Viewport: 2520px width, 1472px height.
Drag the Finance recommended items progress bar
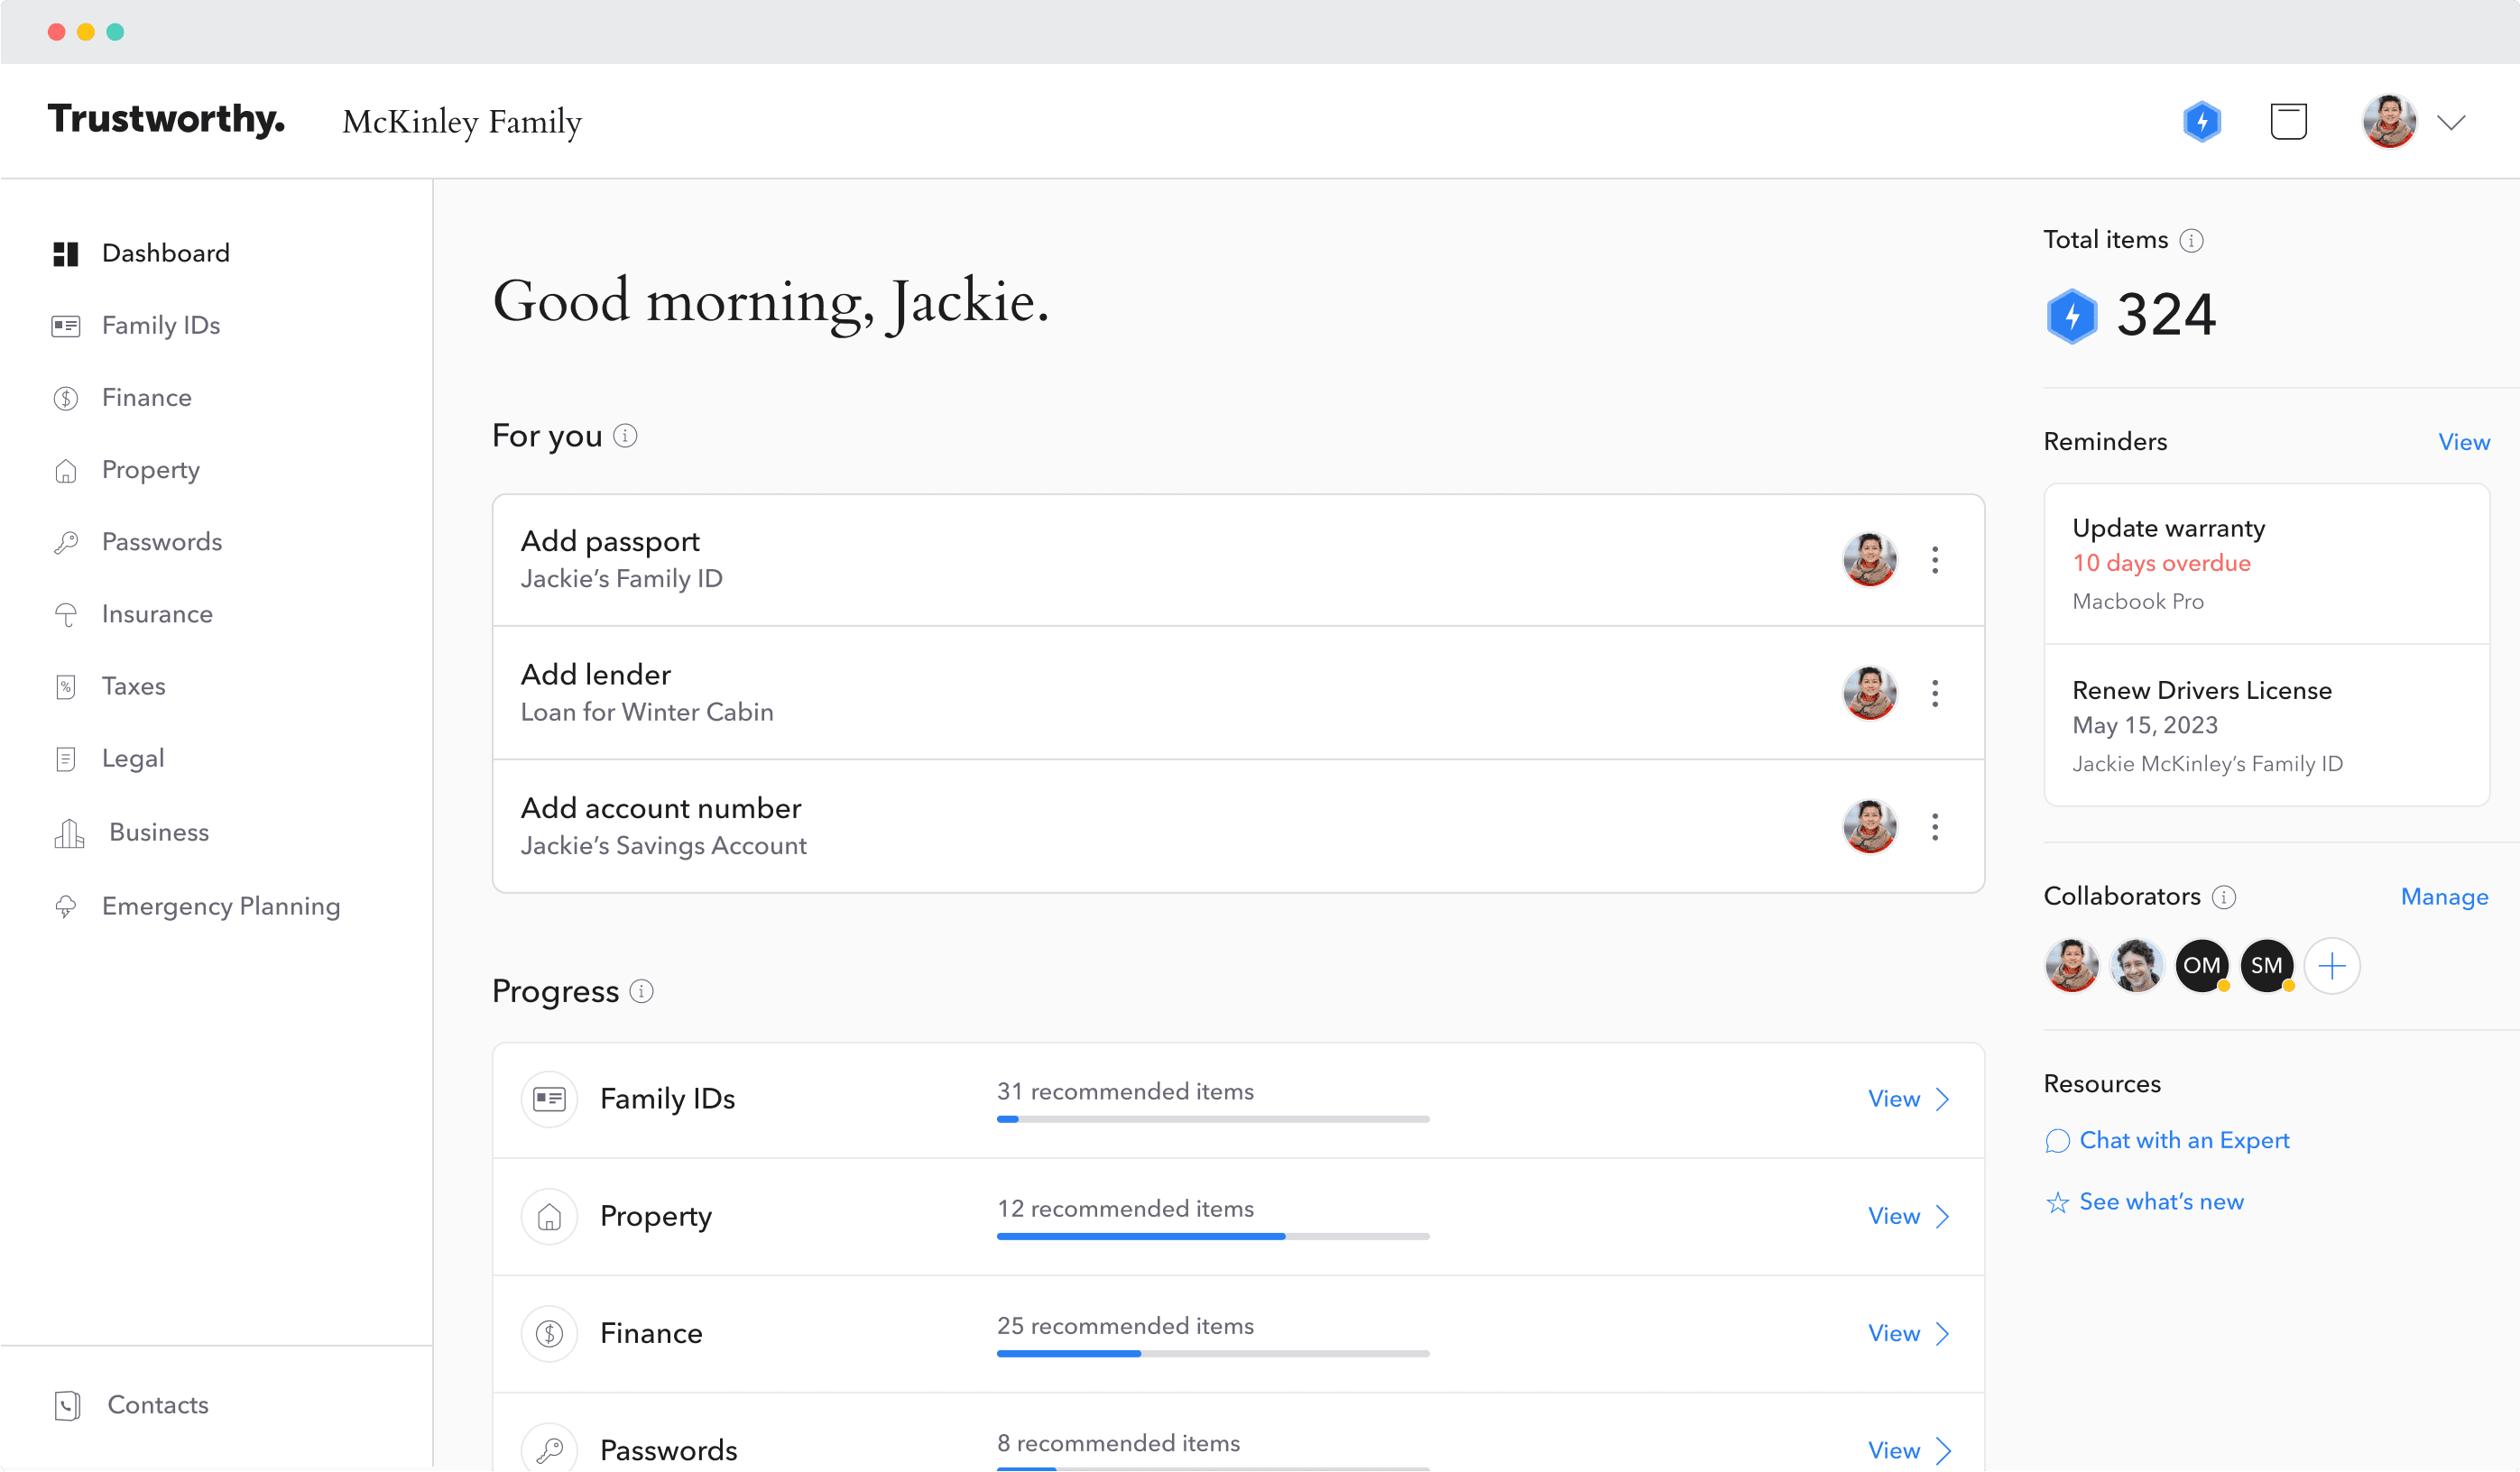1211,1355
